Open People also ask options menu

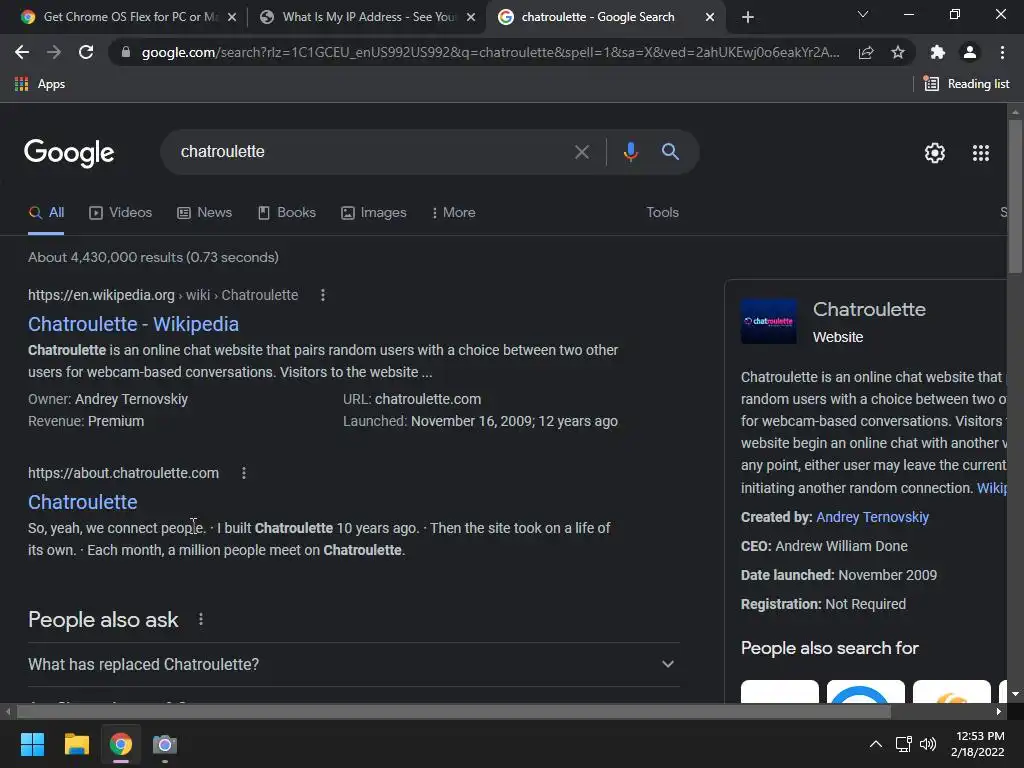coord(200,619)
